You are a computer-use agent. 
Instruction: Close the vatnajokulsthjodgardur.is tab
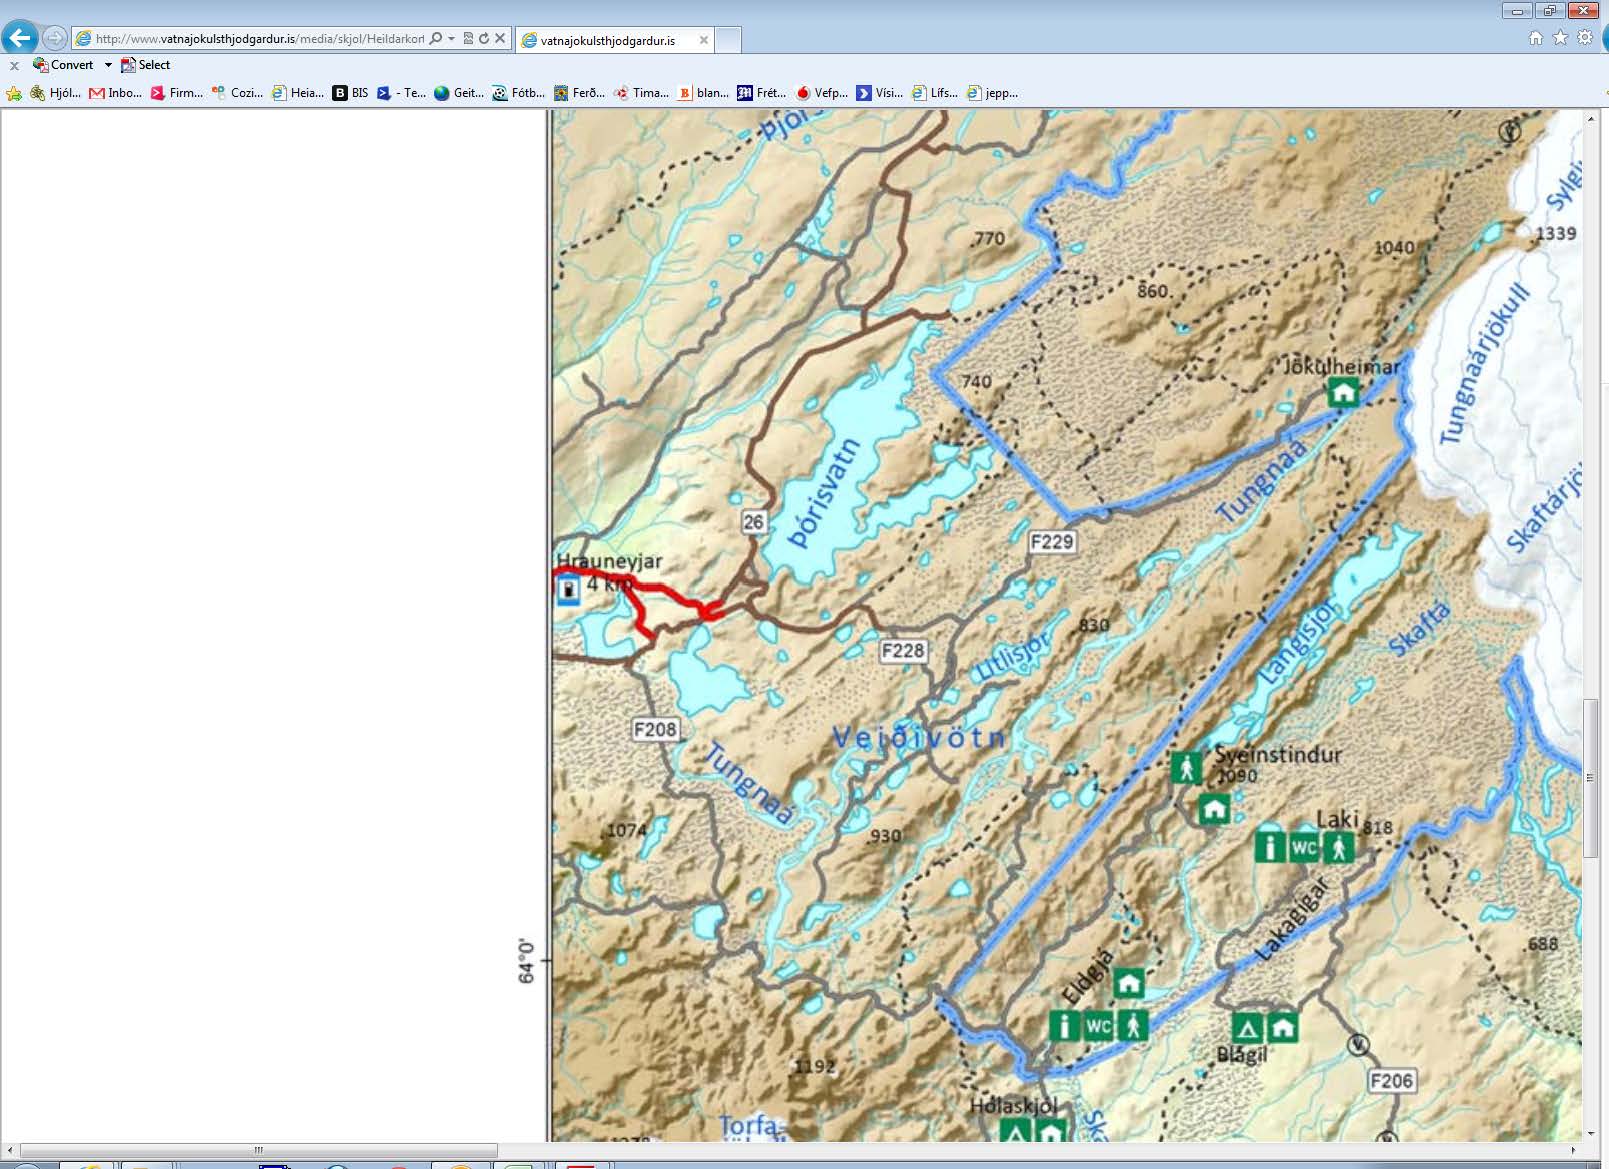[x=704, y=40]
